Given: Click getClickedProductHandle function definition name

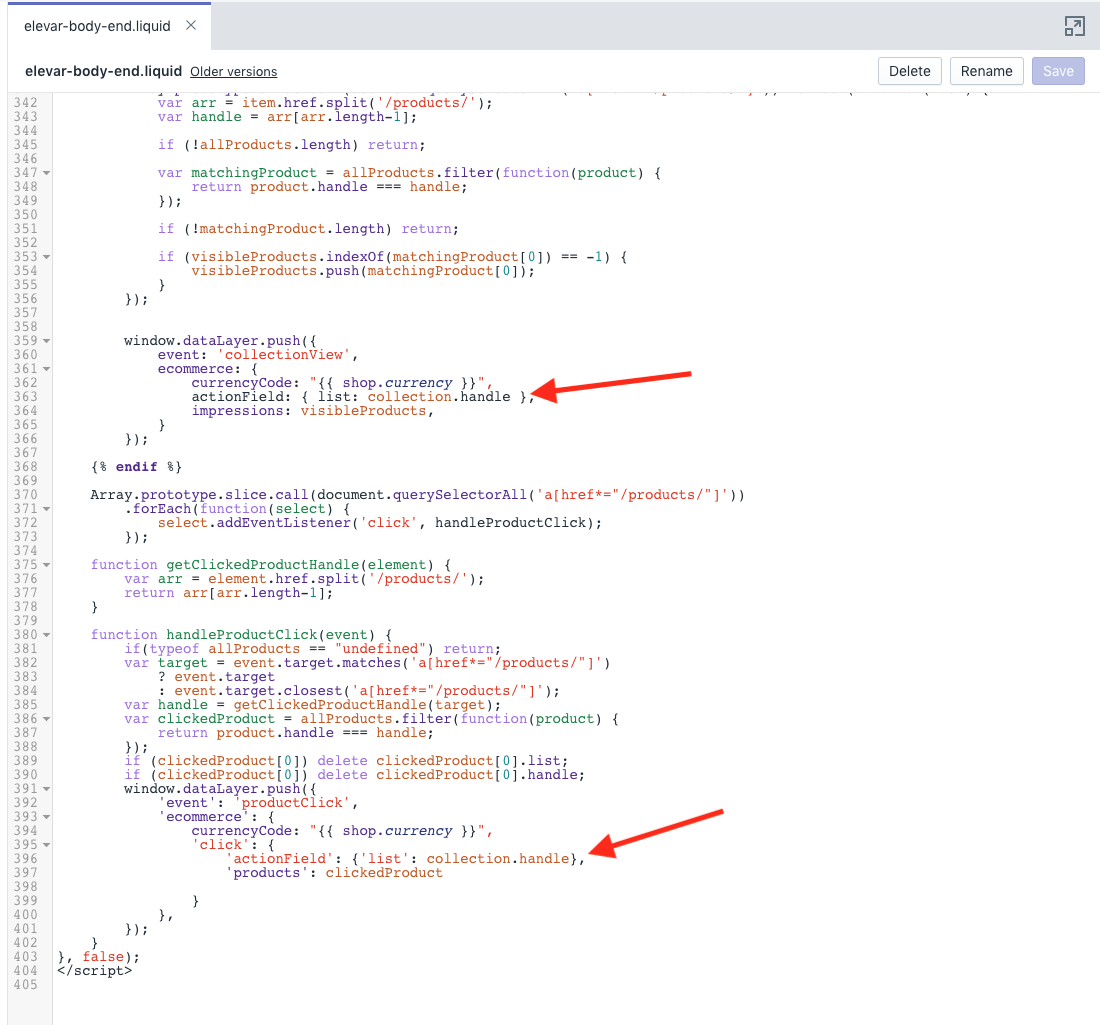Looking at the screenshot, I should click(x=262, y=565).
